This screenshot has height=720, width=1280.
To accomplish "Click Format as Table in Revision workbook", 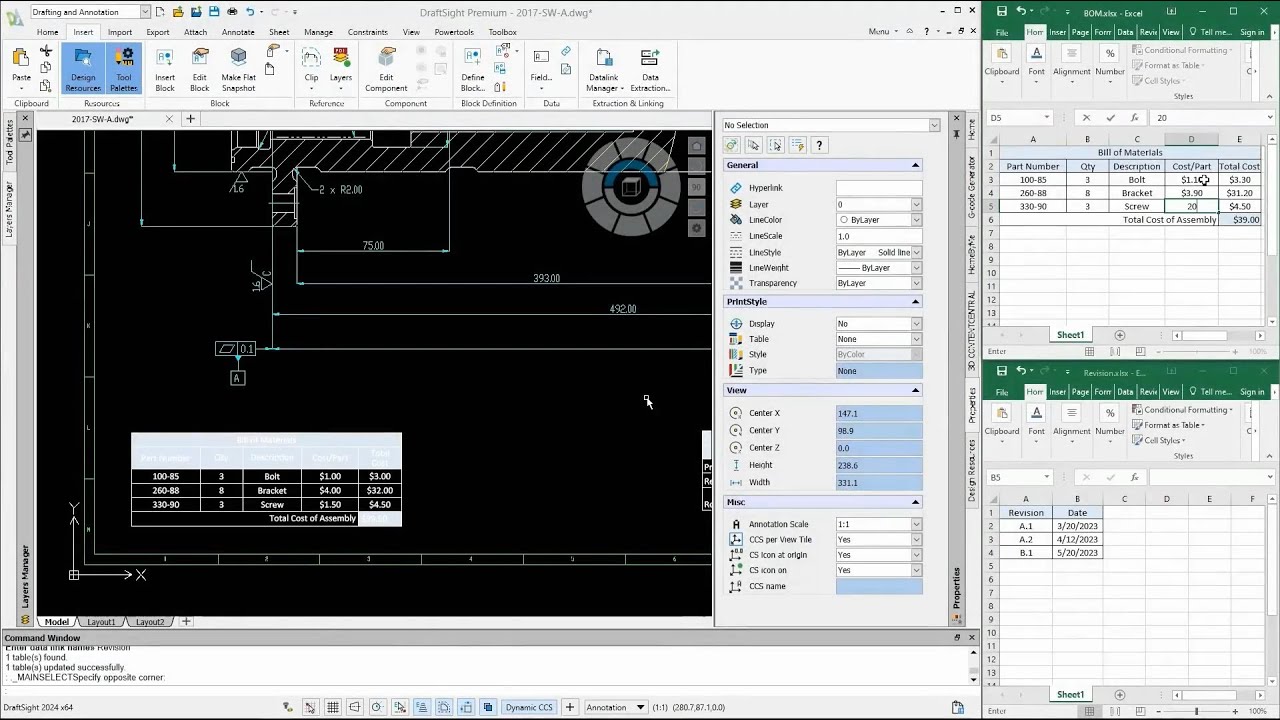I will pos(1174,425).
